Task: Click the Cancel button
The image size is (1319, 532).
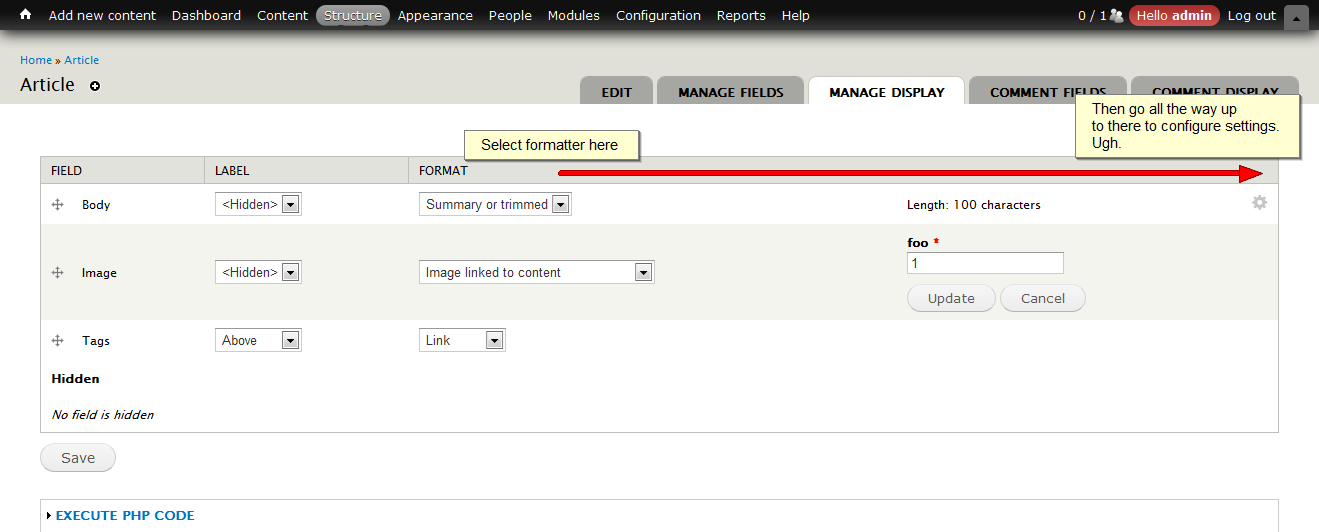Action: tap(1043, 298)
